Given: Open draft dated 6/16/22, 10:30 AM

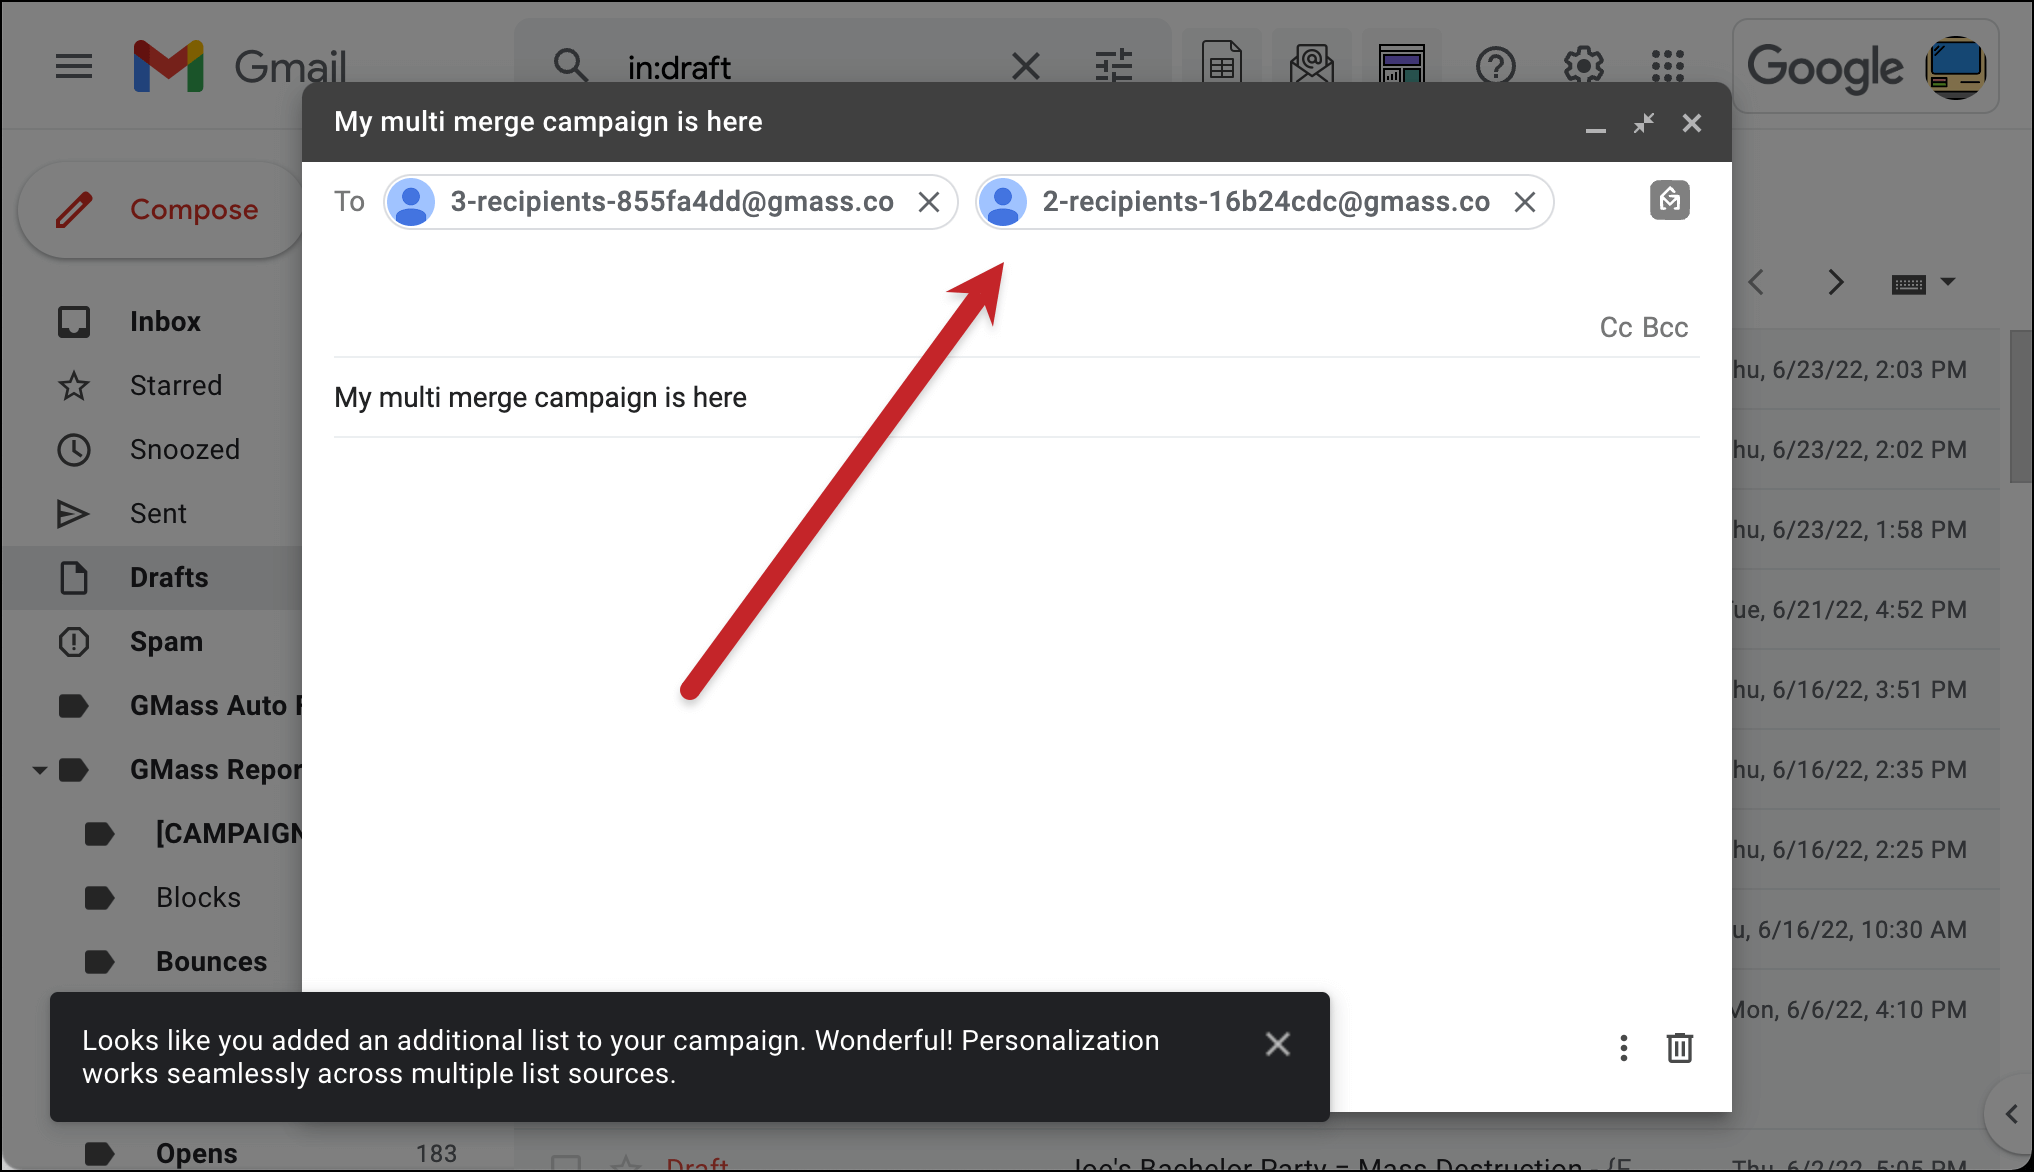Looking at the screenshot, I should pos(1866,930).
